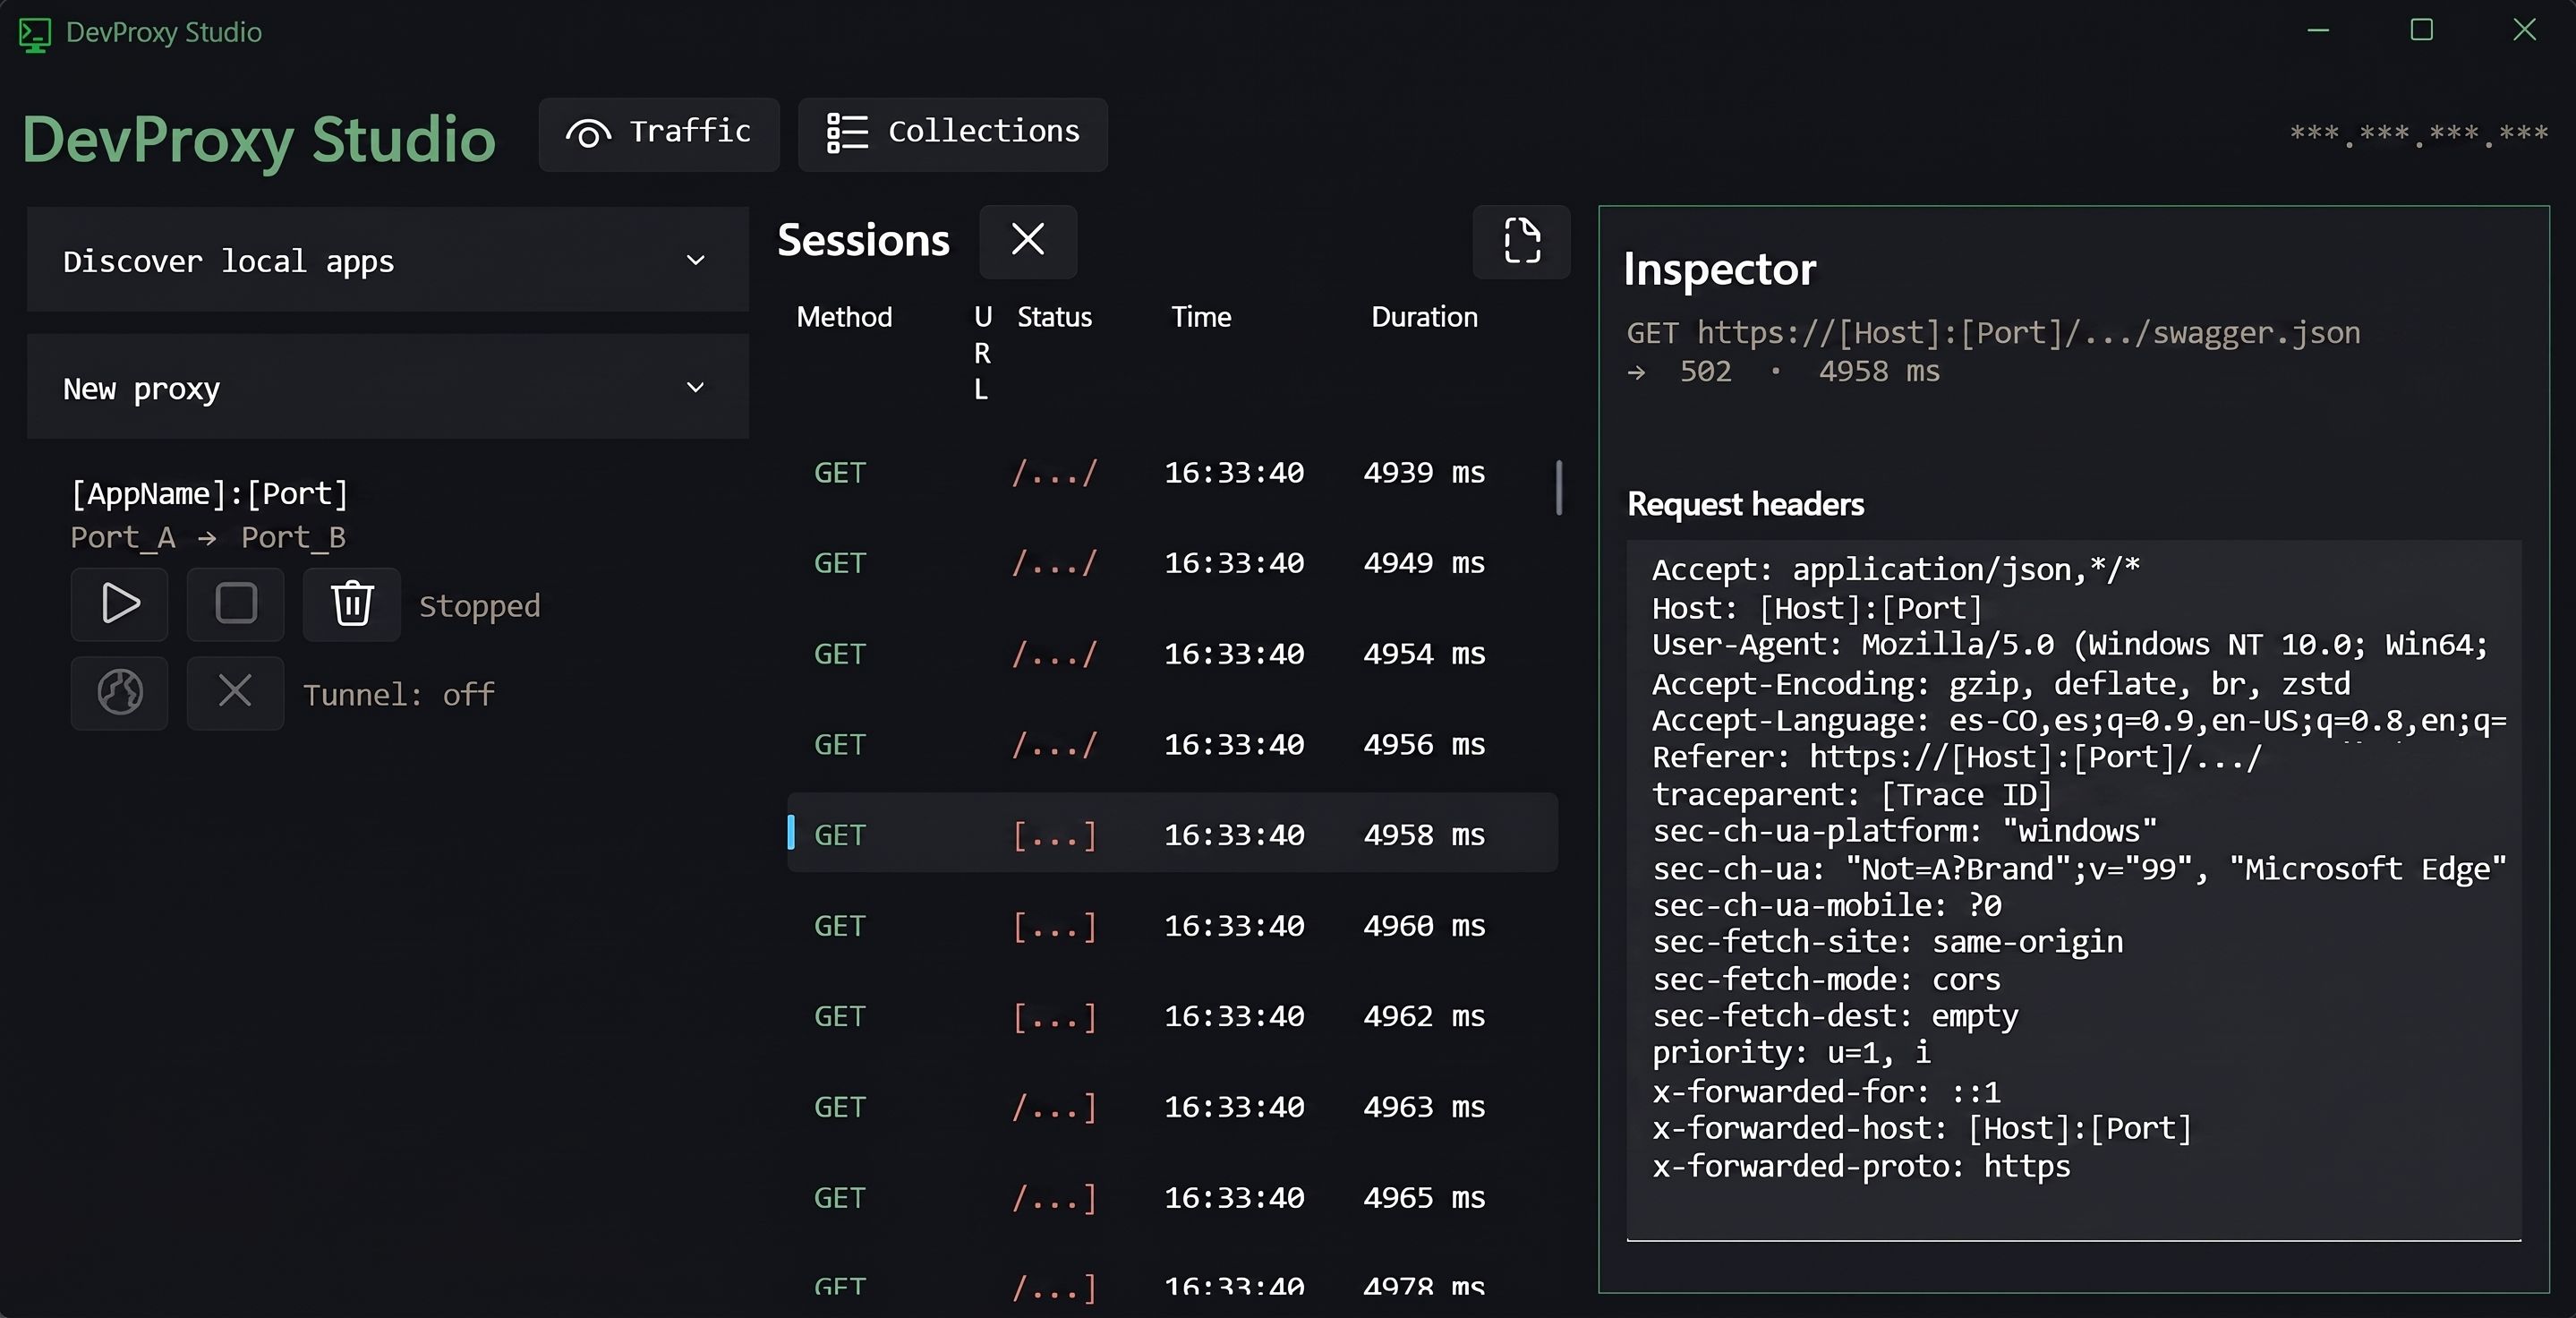This screenshot has width=2576, height=1318.
Task: Select the GET session lasting 4965 ms
Action: tap(1172, 1197)
